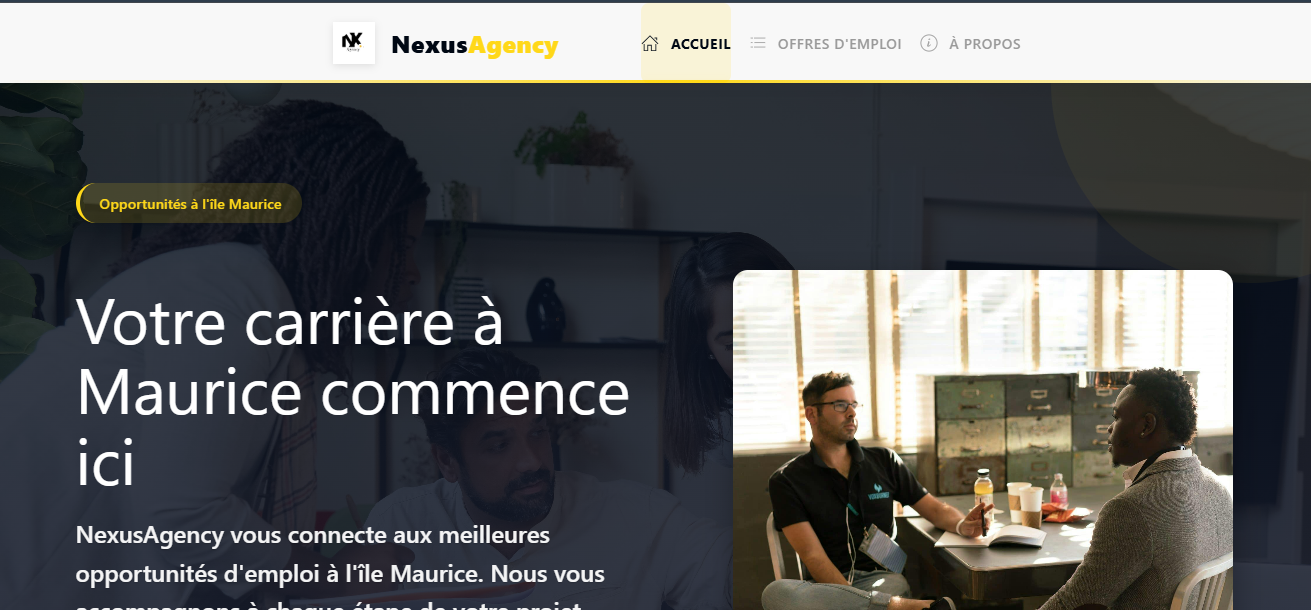Click the list icon beside Offres d'emploi
The height and width of the screenshot is (610, 1311).
point(758,43)
